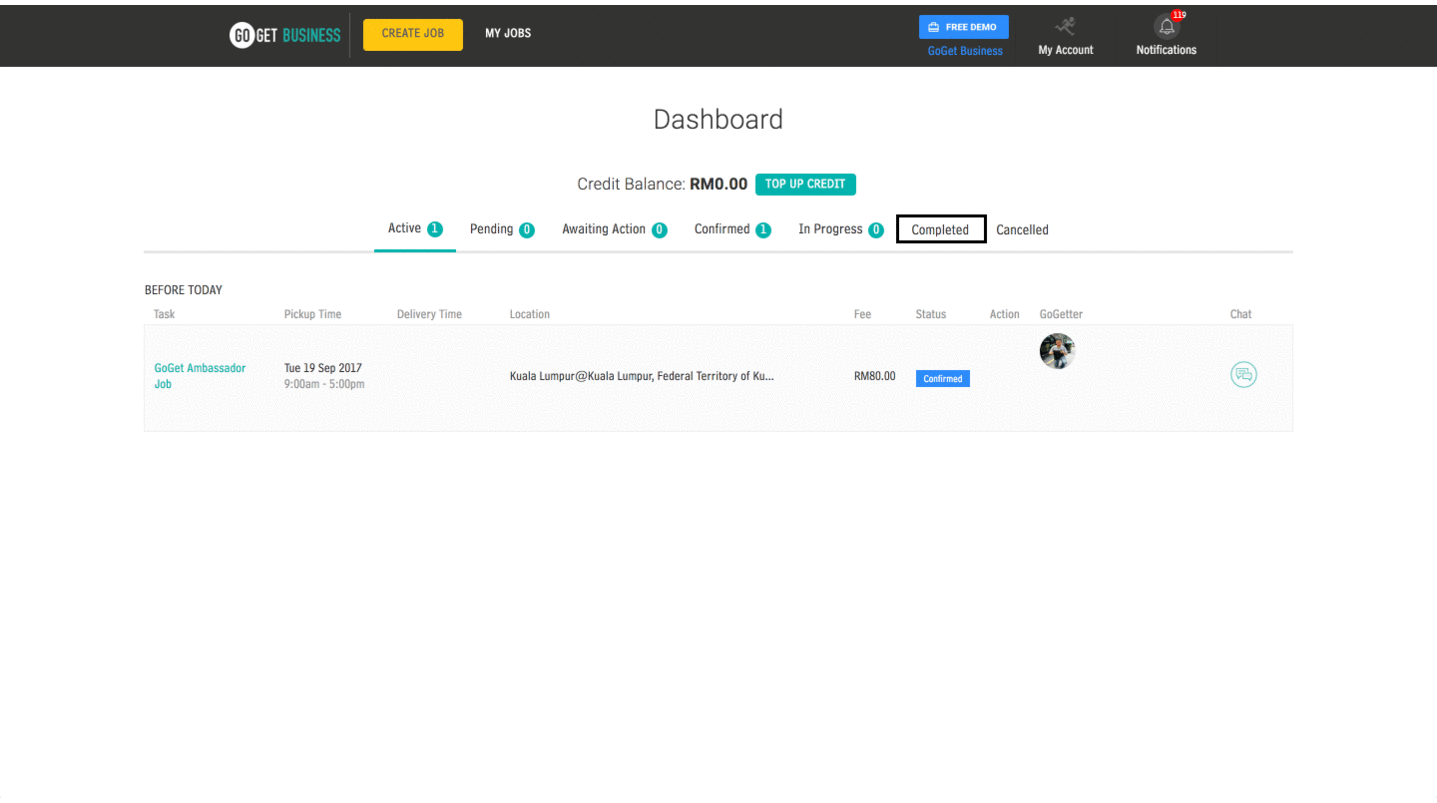
Task: Open the My Jobs menu
Action: point(508,34)
